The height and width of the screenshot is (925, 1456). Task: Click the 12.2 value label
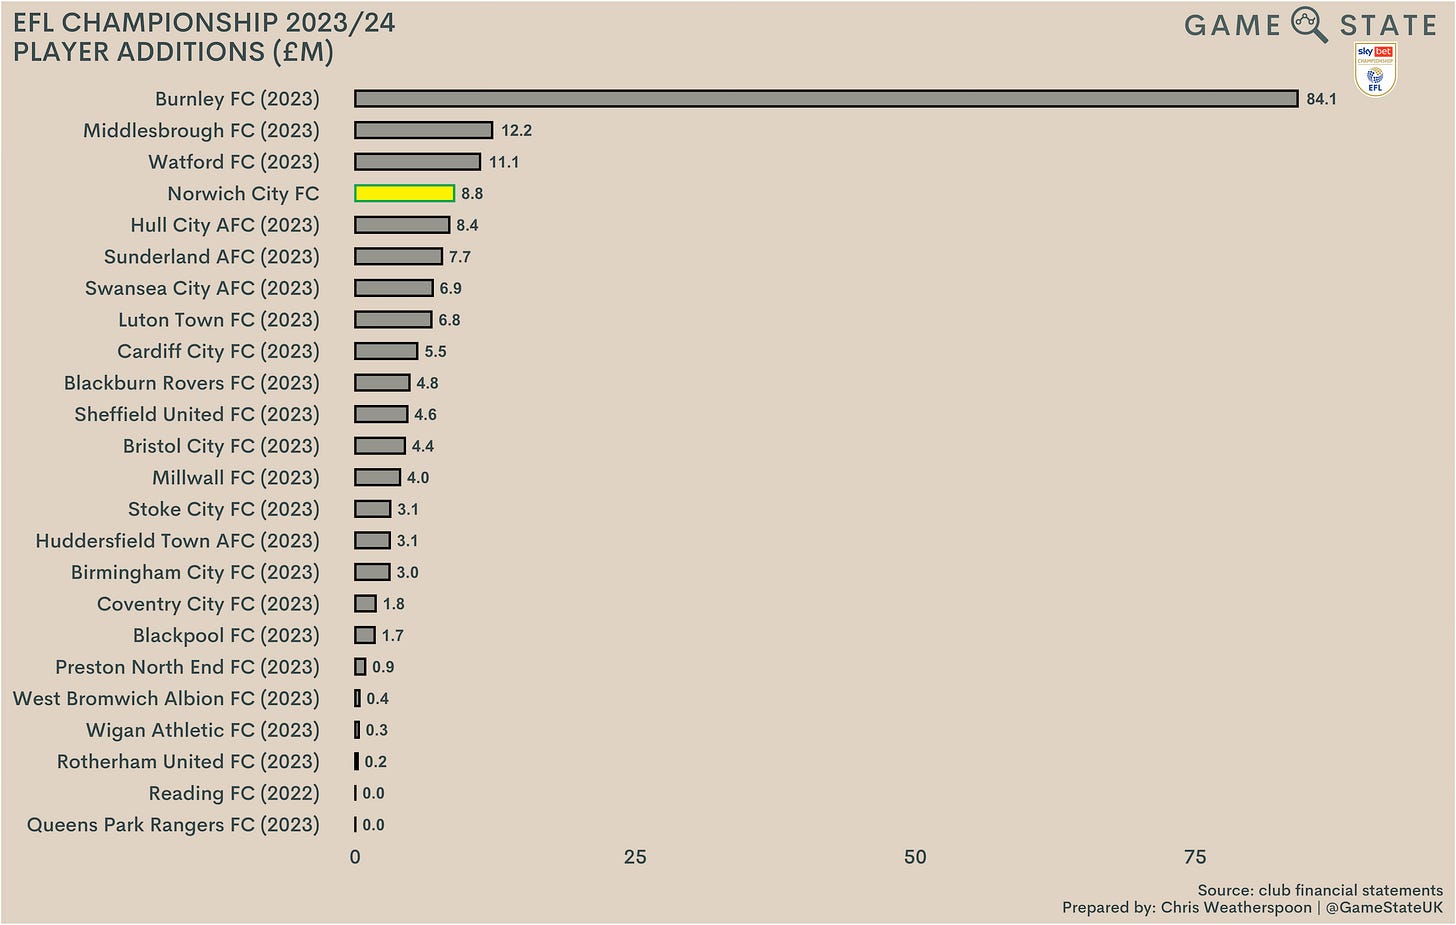click(516, 131)
